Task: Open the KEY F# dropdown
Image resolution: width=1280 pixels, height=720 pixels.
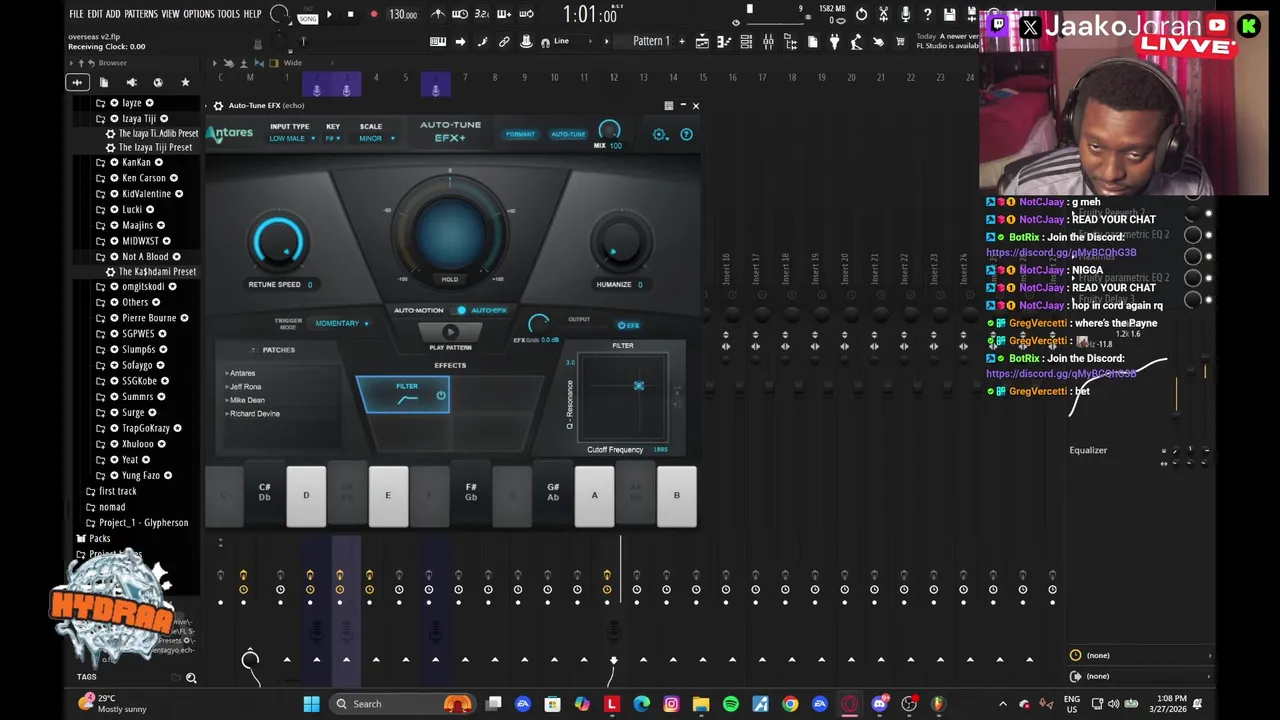Action: [x=334, y=138]
